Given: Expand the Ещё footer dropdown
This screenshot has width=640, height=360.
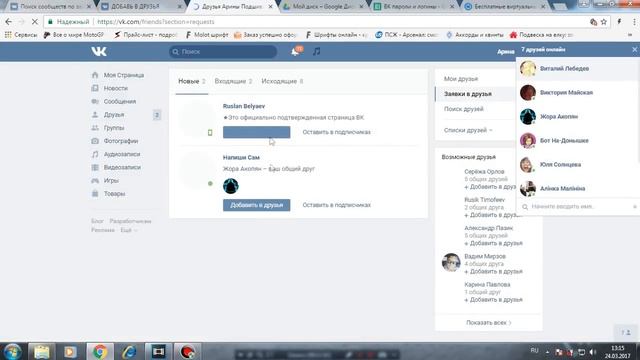Looking at the screenshot, I should pyautogui.click(x=129, y=230).
